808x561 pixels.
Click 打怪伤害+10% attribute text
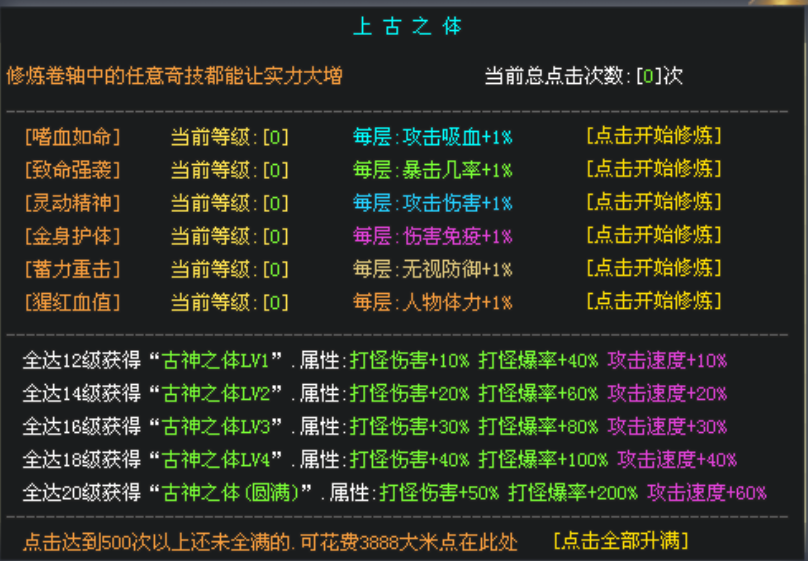tap(410, 361)
